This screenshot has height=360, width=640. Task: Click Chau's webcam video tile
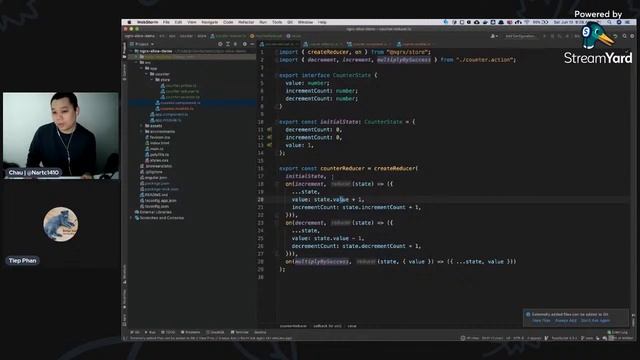[x=61, y=136]
